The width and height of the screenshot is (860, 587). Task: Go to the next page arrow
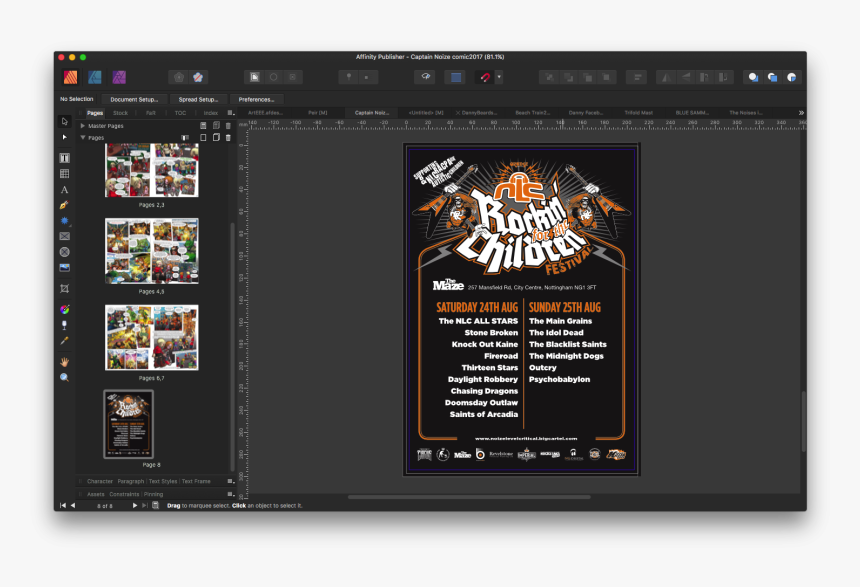tap(134, 505)
